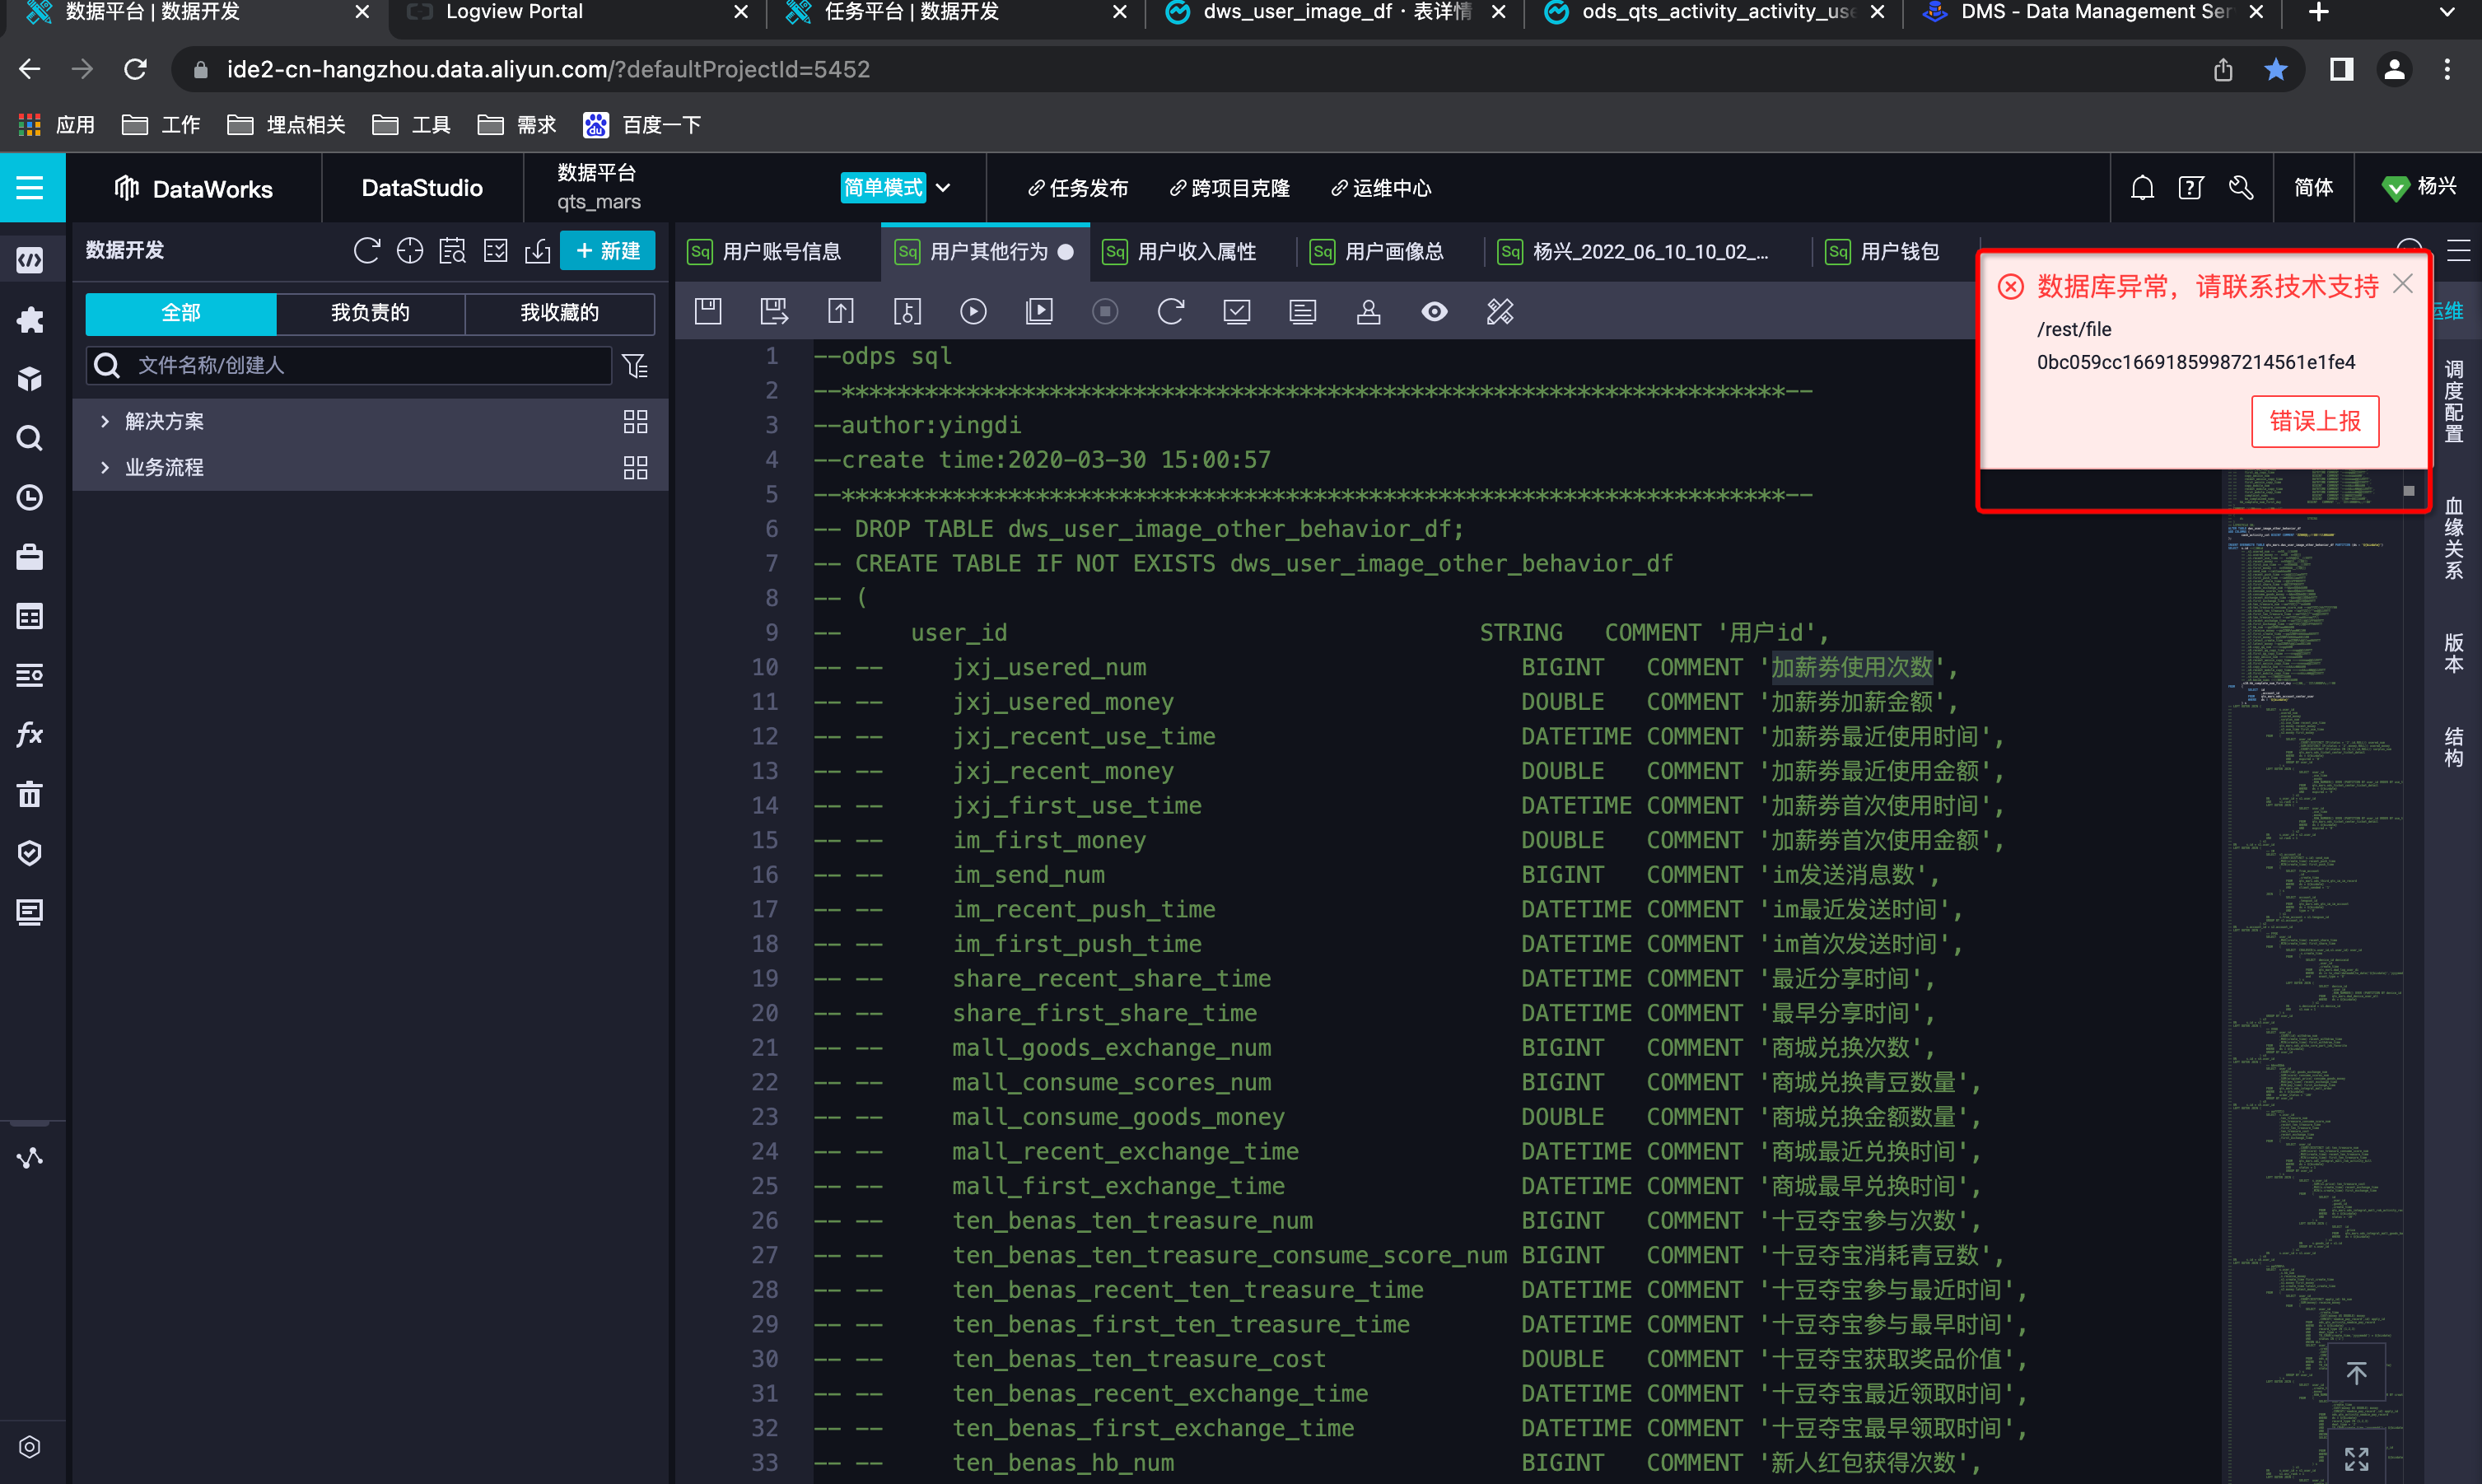2482x1484 pixels.
Task: Open the help question mark icon
Action: tap(2191, 188)
